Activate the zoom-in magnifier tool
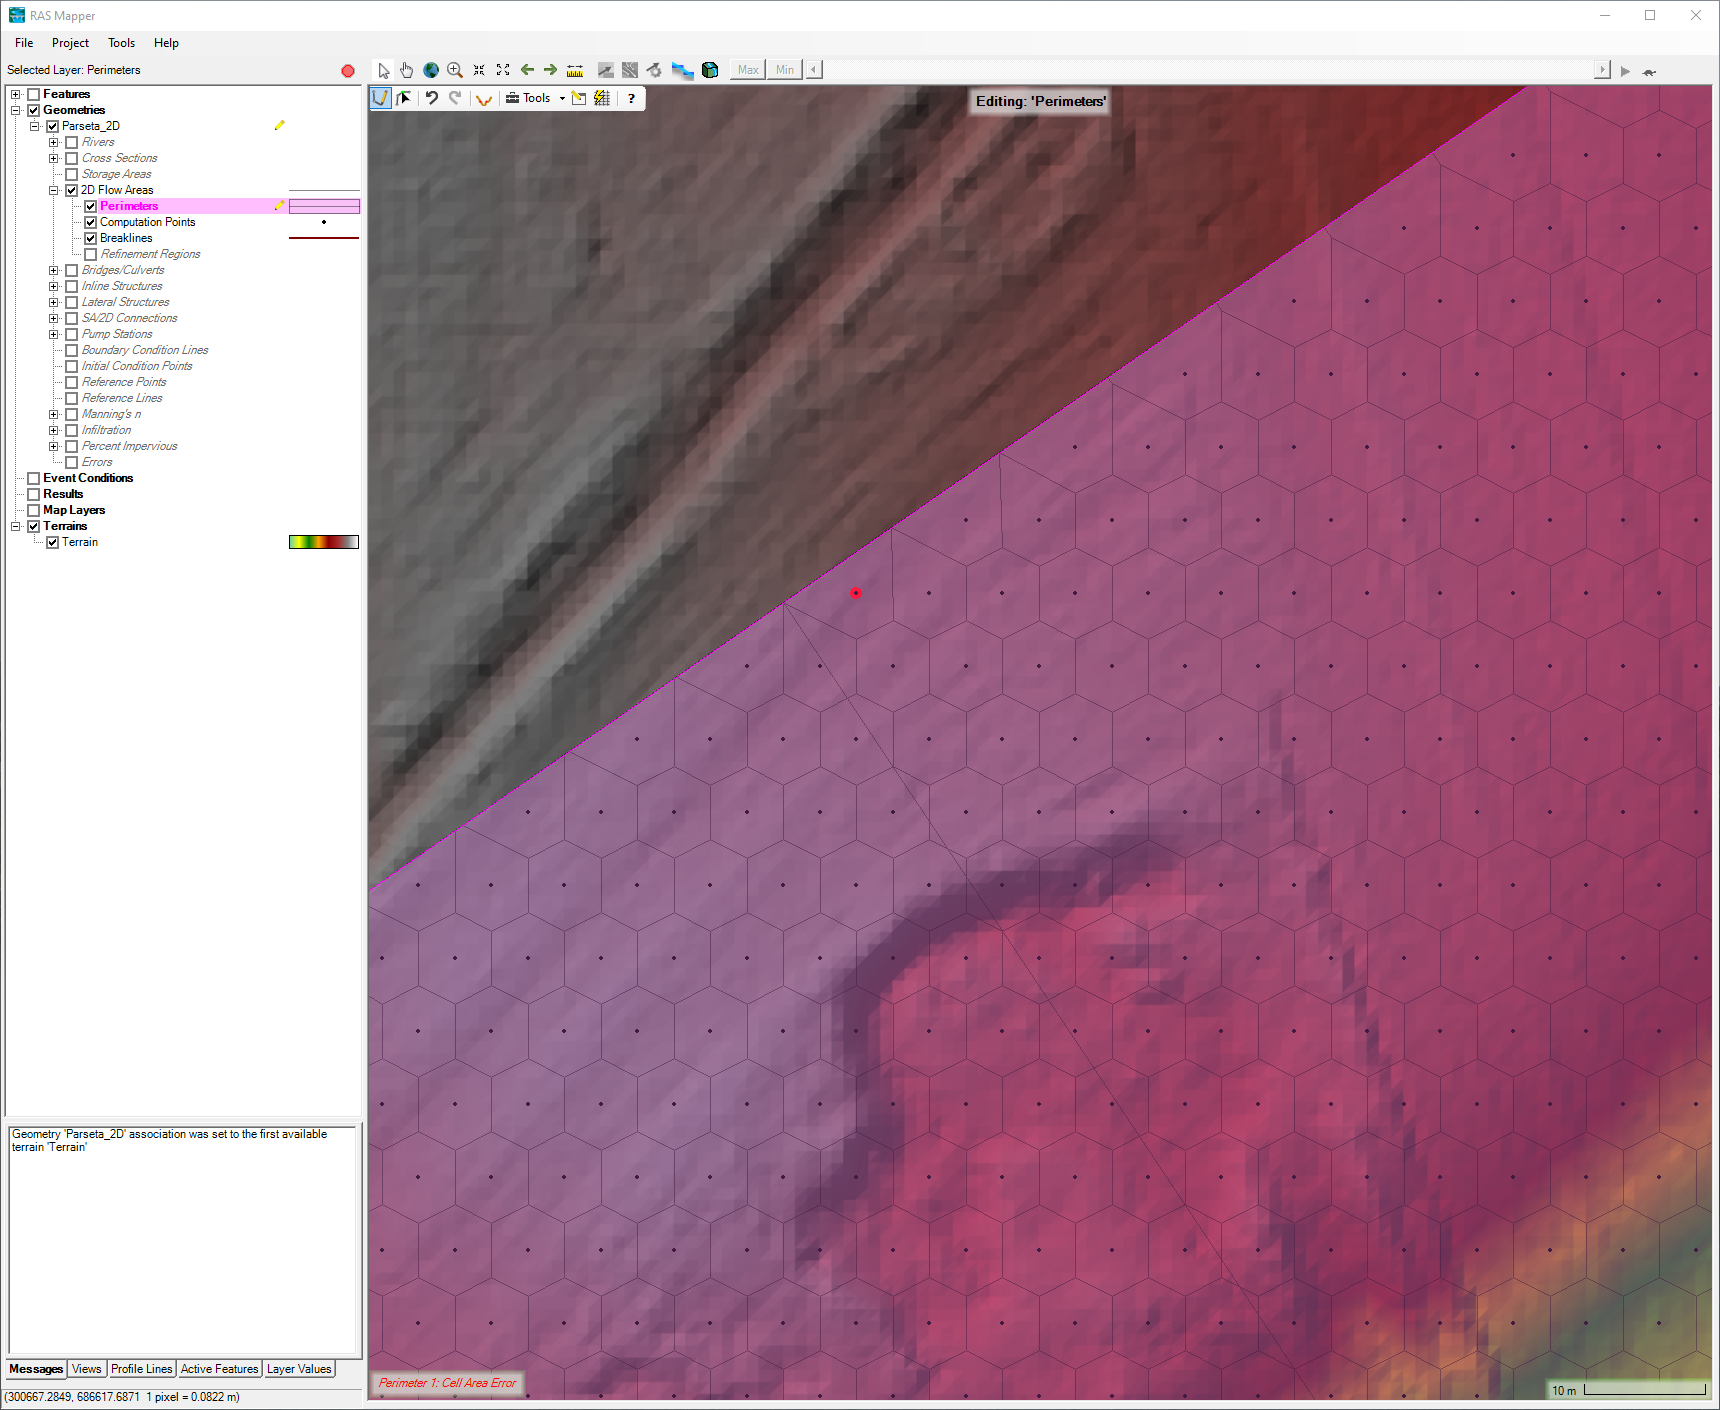Screen dimensions: 1720x1410 click(455, 70)
